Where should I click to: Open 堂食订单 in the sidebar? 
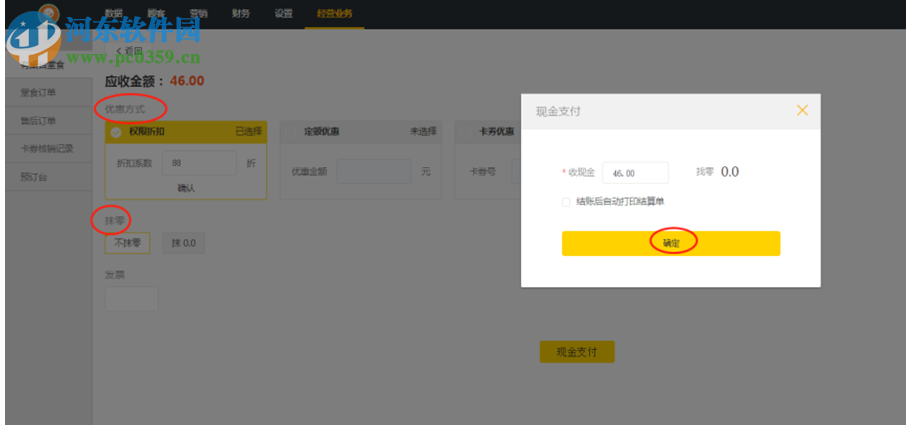point(49,92)
